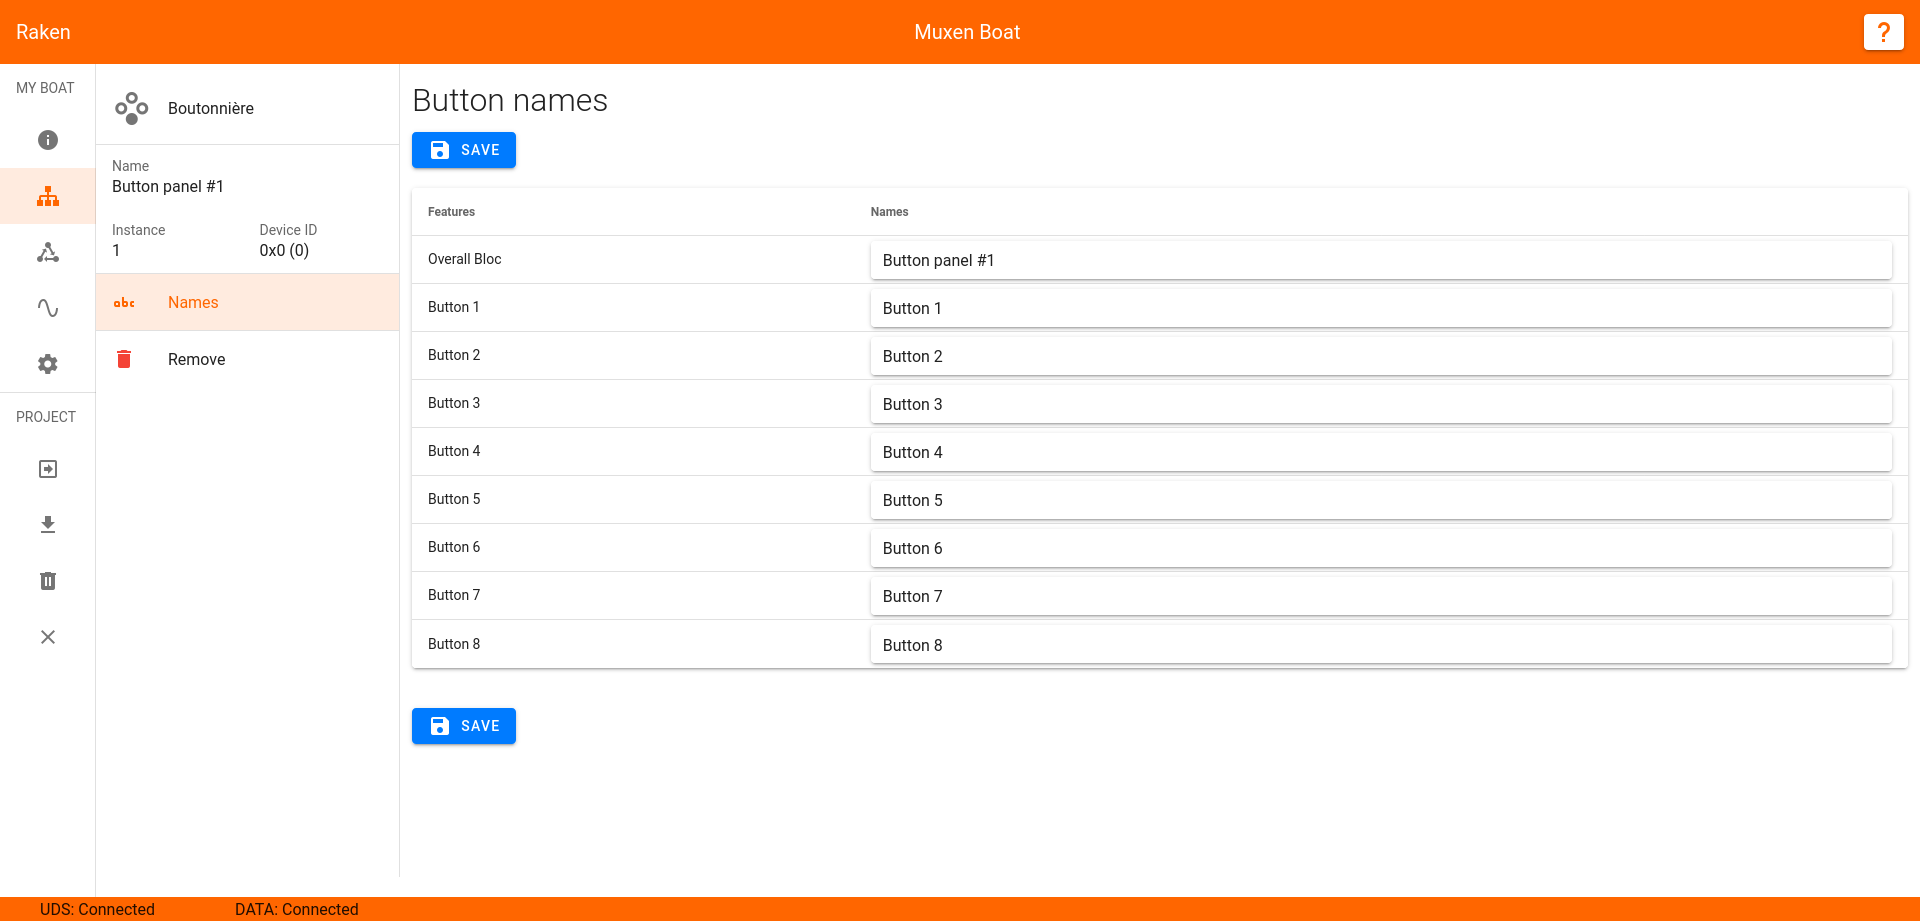The image size is (1920, 921).
Task: Open the network nodes triangle icon
Action: [48, 252]
